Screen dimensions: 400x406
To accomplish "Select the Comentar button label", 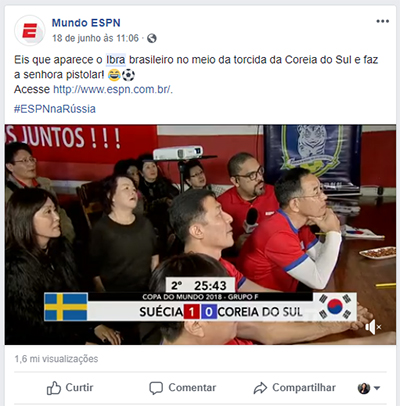I will [x=192, y=387].
